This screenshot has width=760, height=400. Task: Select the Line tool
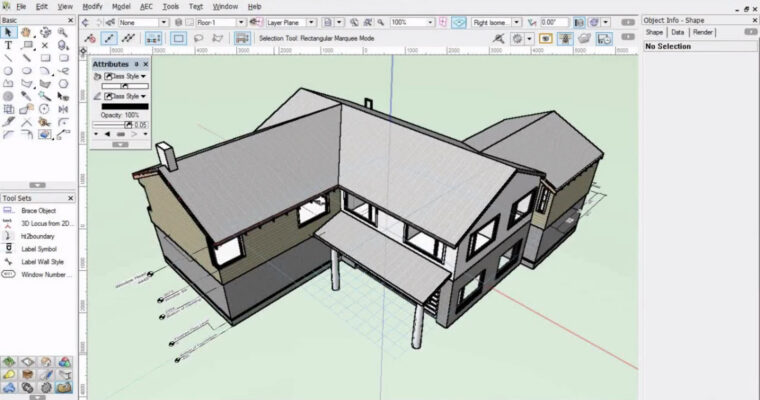(8, 58)
